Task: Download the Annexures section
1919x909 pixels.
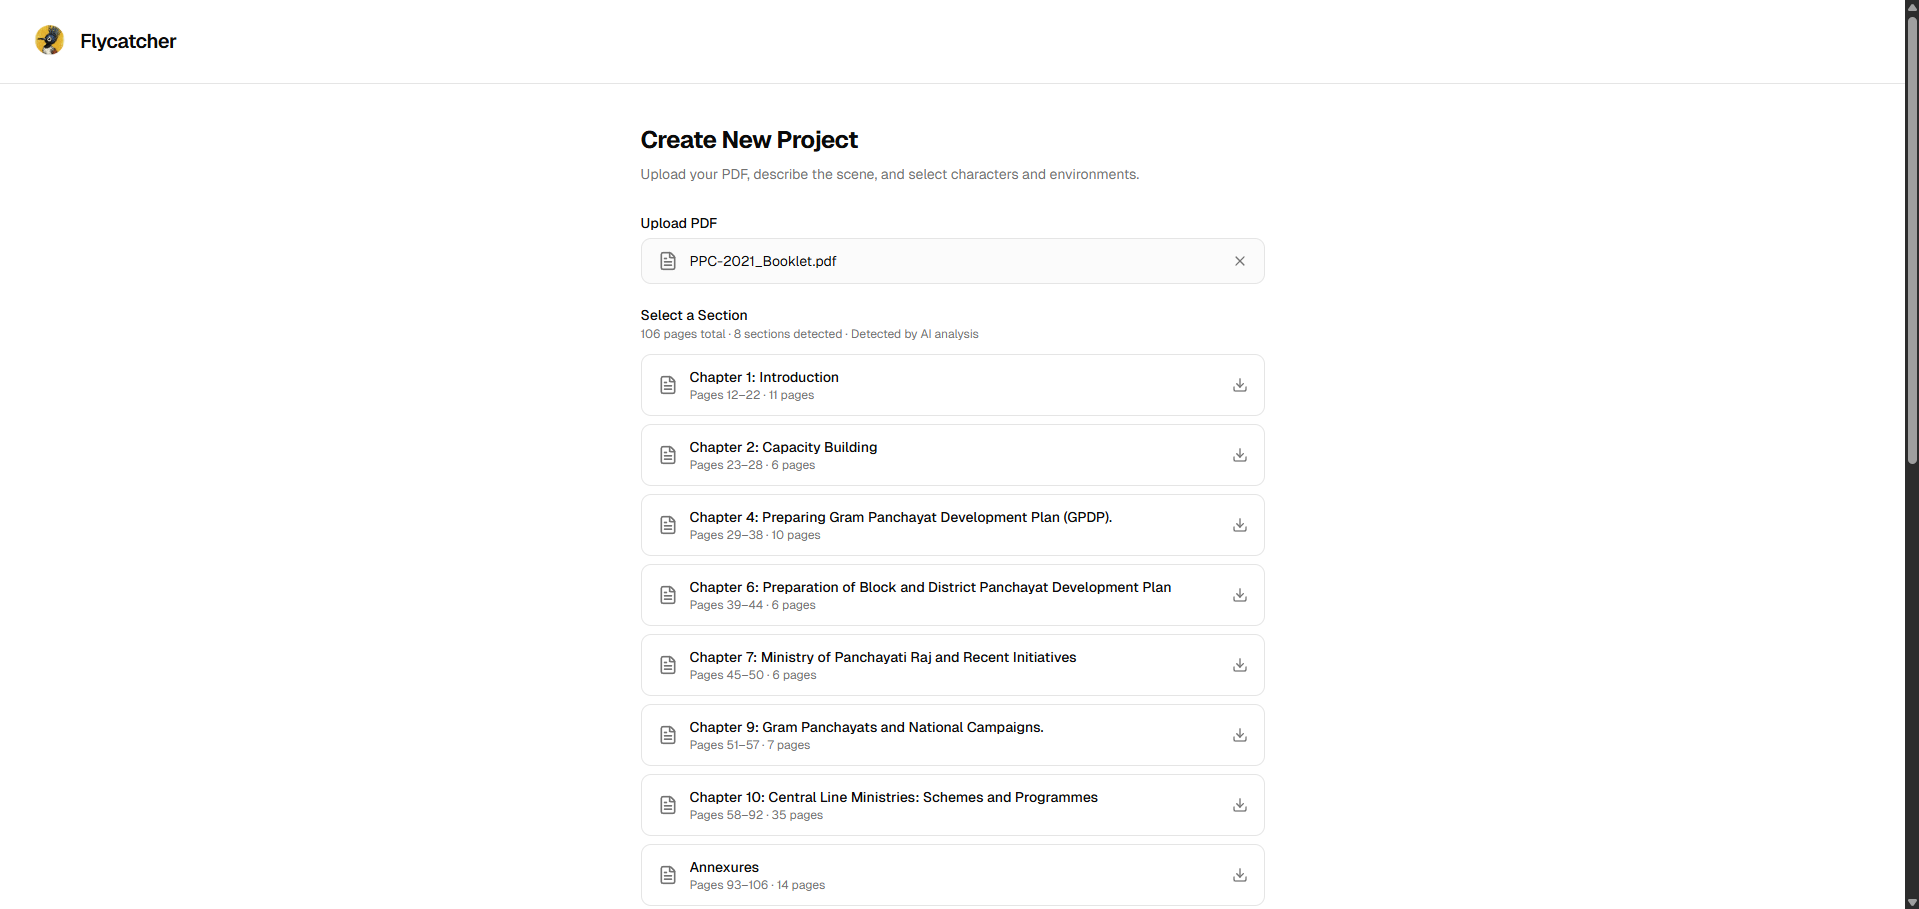Action: (1239, 875)
